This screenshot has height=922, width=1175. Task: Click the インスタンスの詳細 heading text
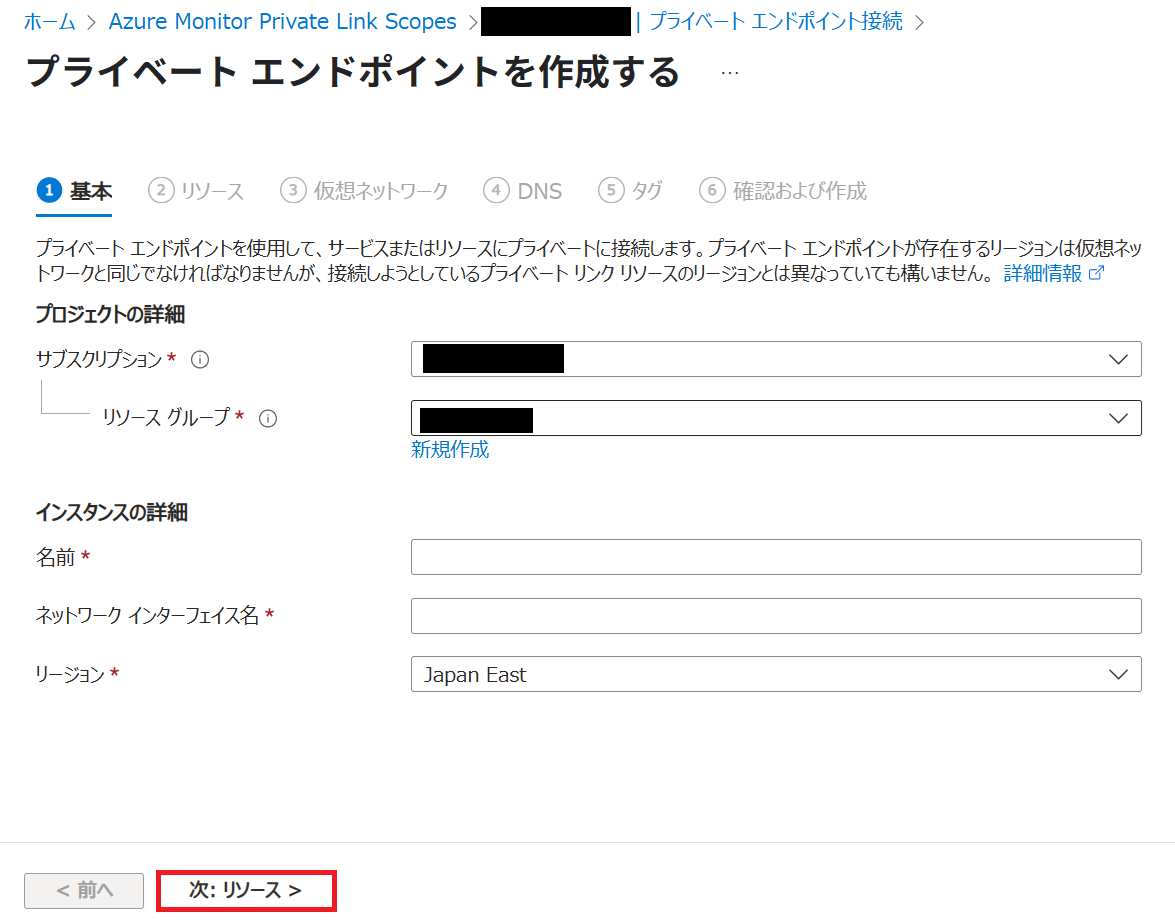click(112, 513)
